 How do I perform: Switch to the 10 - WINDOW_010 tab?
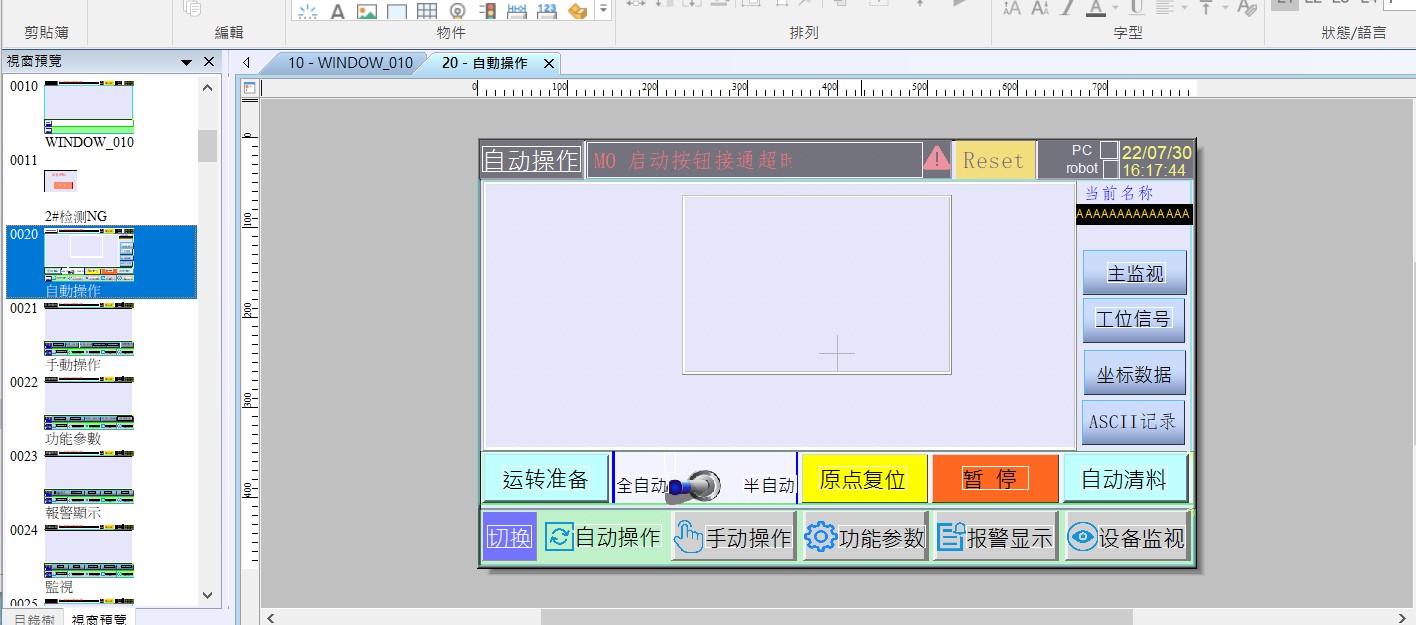[349, 63]
